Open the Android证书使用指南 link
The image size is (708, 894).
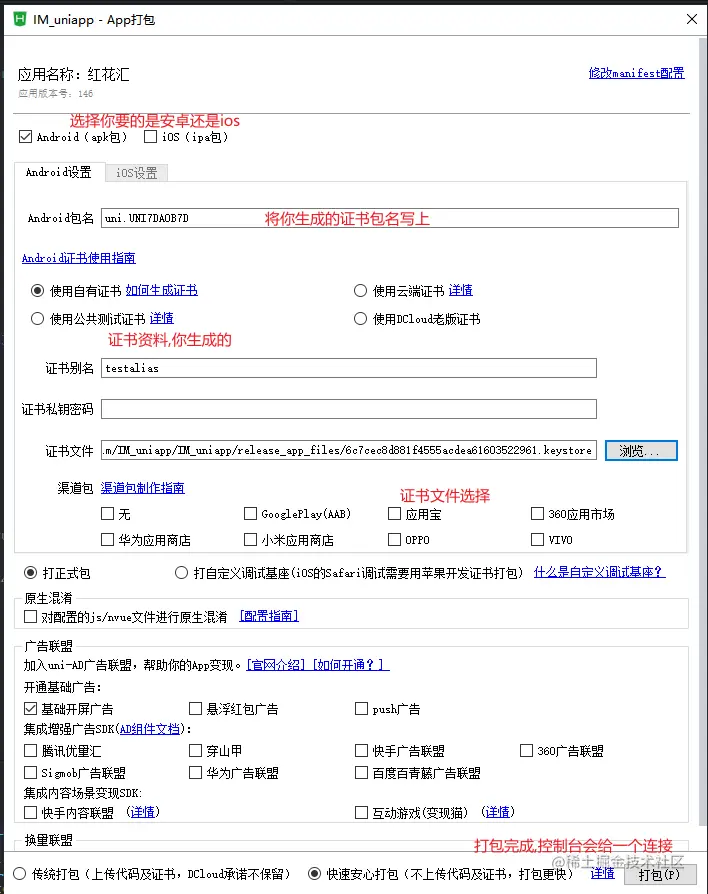(79, 258)
